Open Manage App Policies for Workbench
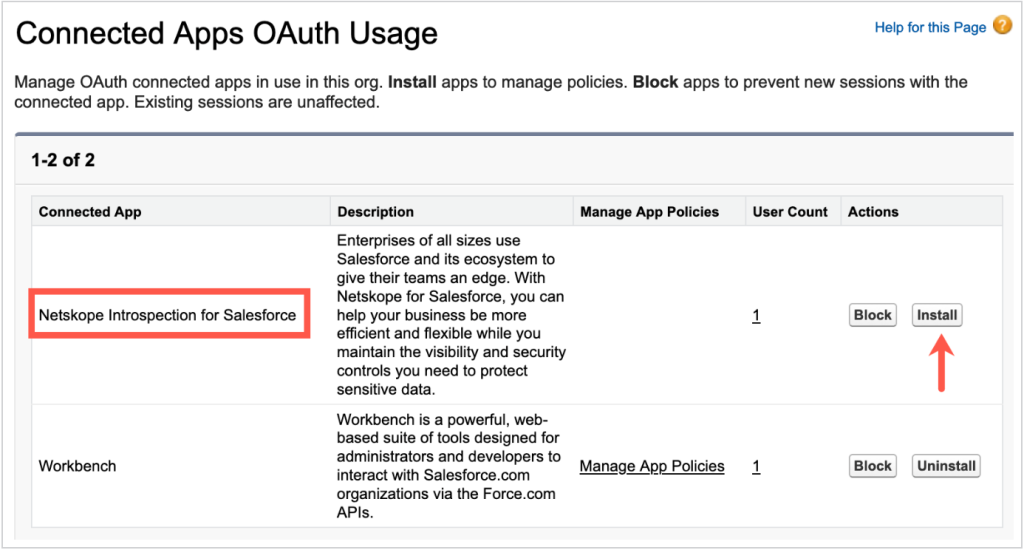This screenshot has height=550, width=1024. pos(652,466)
